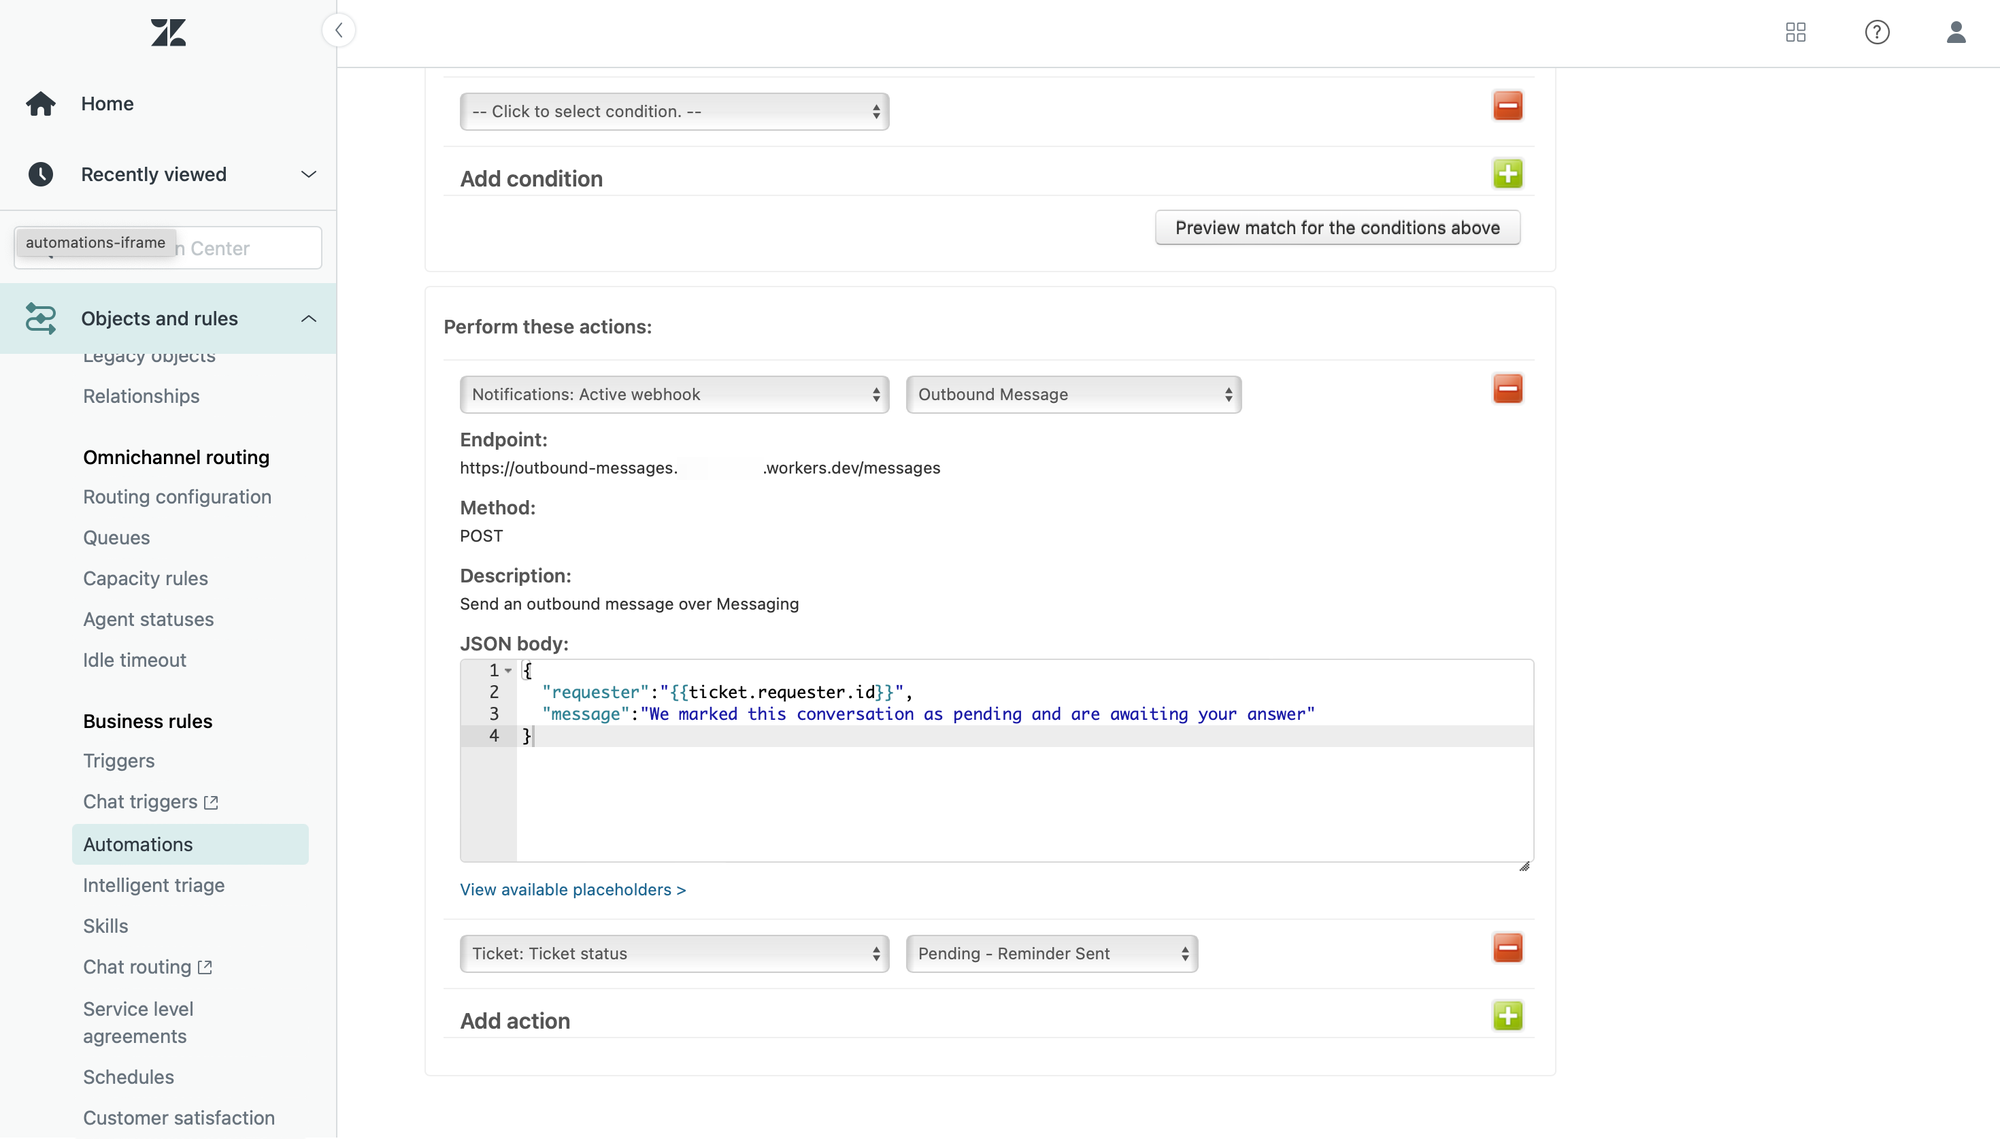
Task: Click Preview match for the conditions above
Action: (1337, 228)
